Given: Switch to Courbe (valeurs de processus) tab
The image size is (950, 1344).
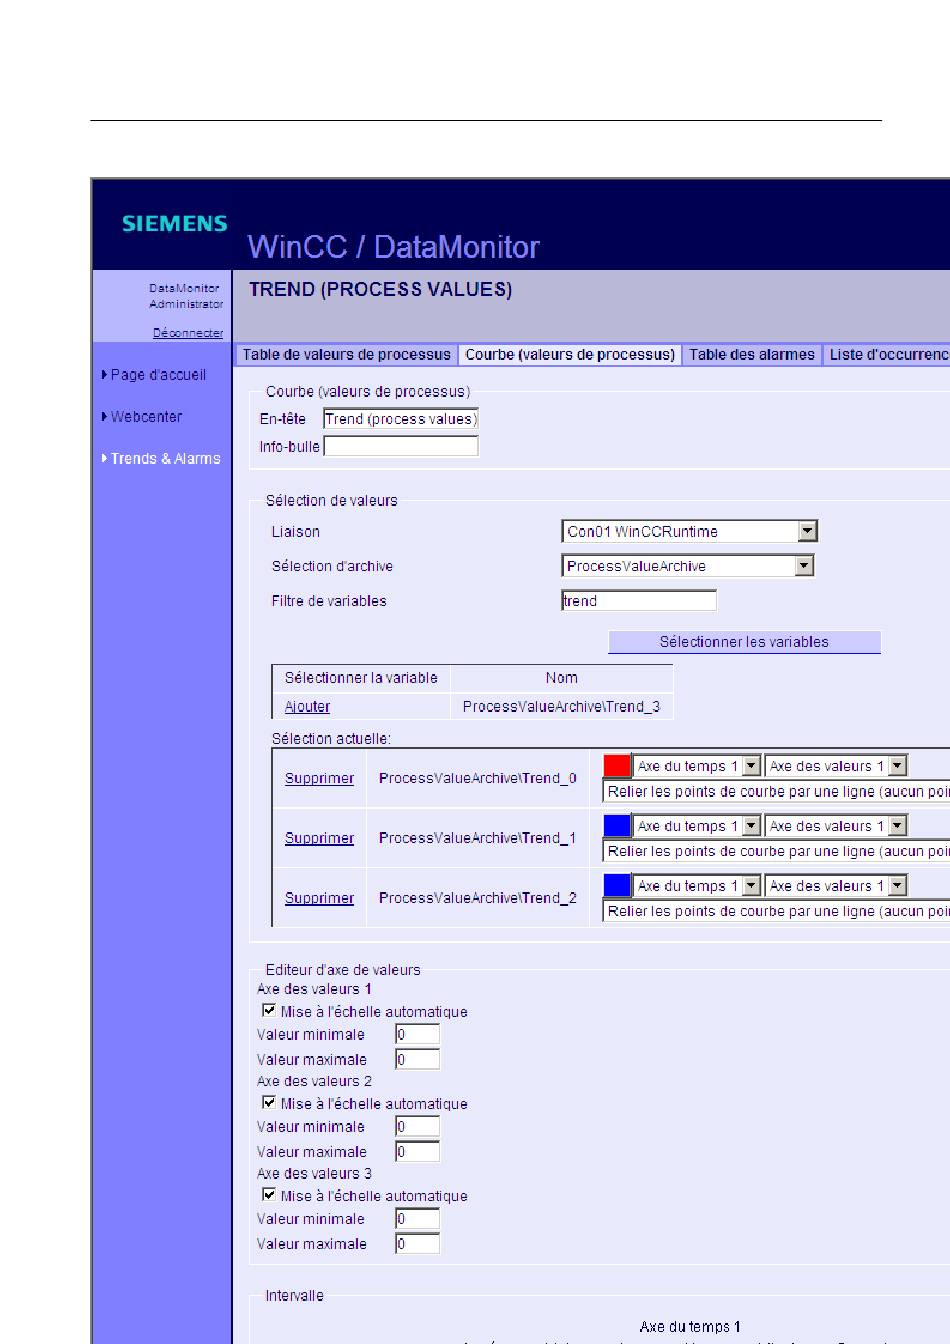Looking at the screenshot, I should (570, 355).
